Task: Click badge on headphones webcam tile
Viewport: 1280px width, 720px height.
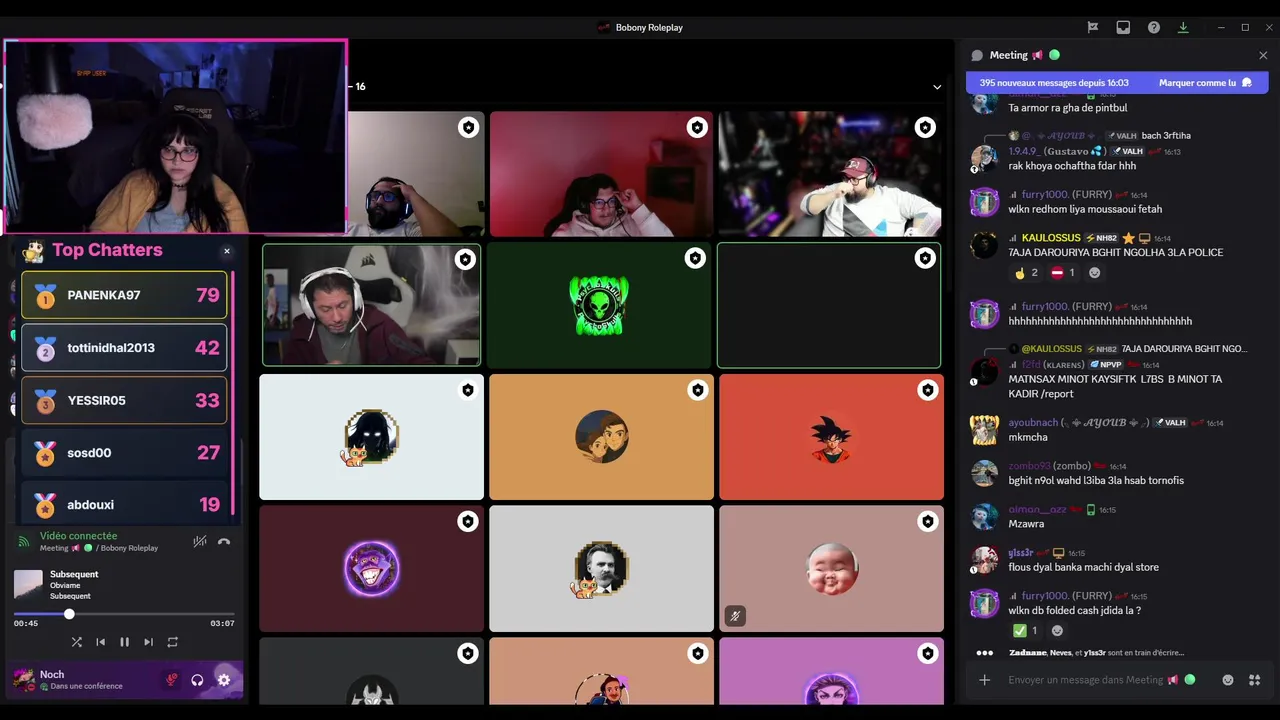Action: tap(464, 260)
